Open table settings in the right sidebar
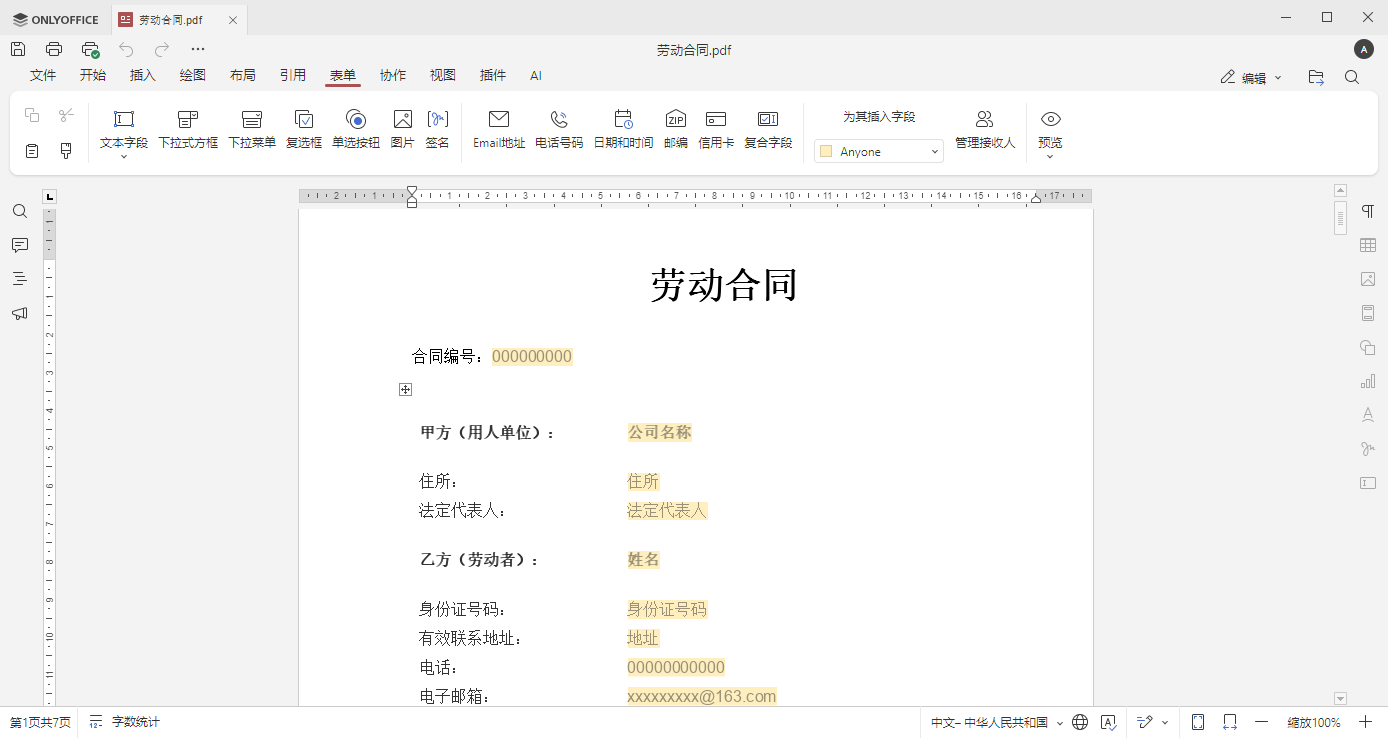 click(1367, 245)
